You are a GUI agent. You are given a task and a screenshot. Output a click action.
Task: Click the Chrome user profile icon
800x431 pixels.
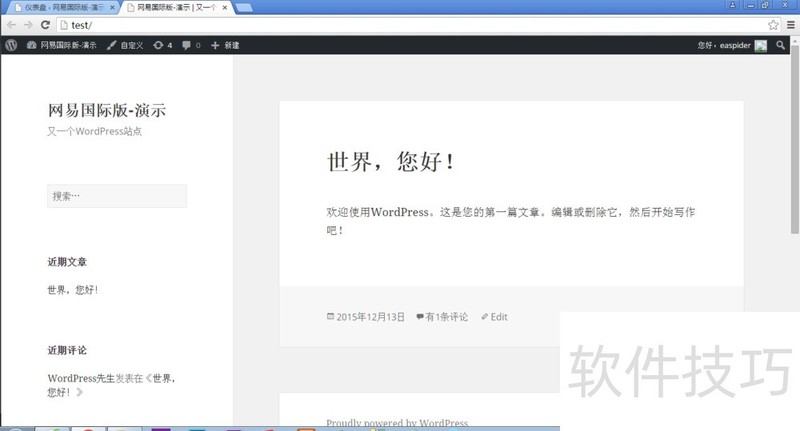(733, 5)
